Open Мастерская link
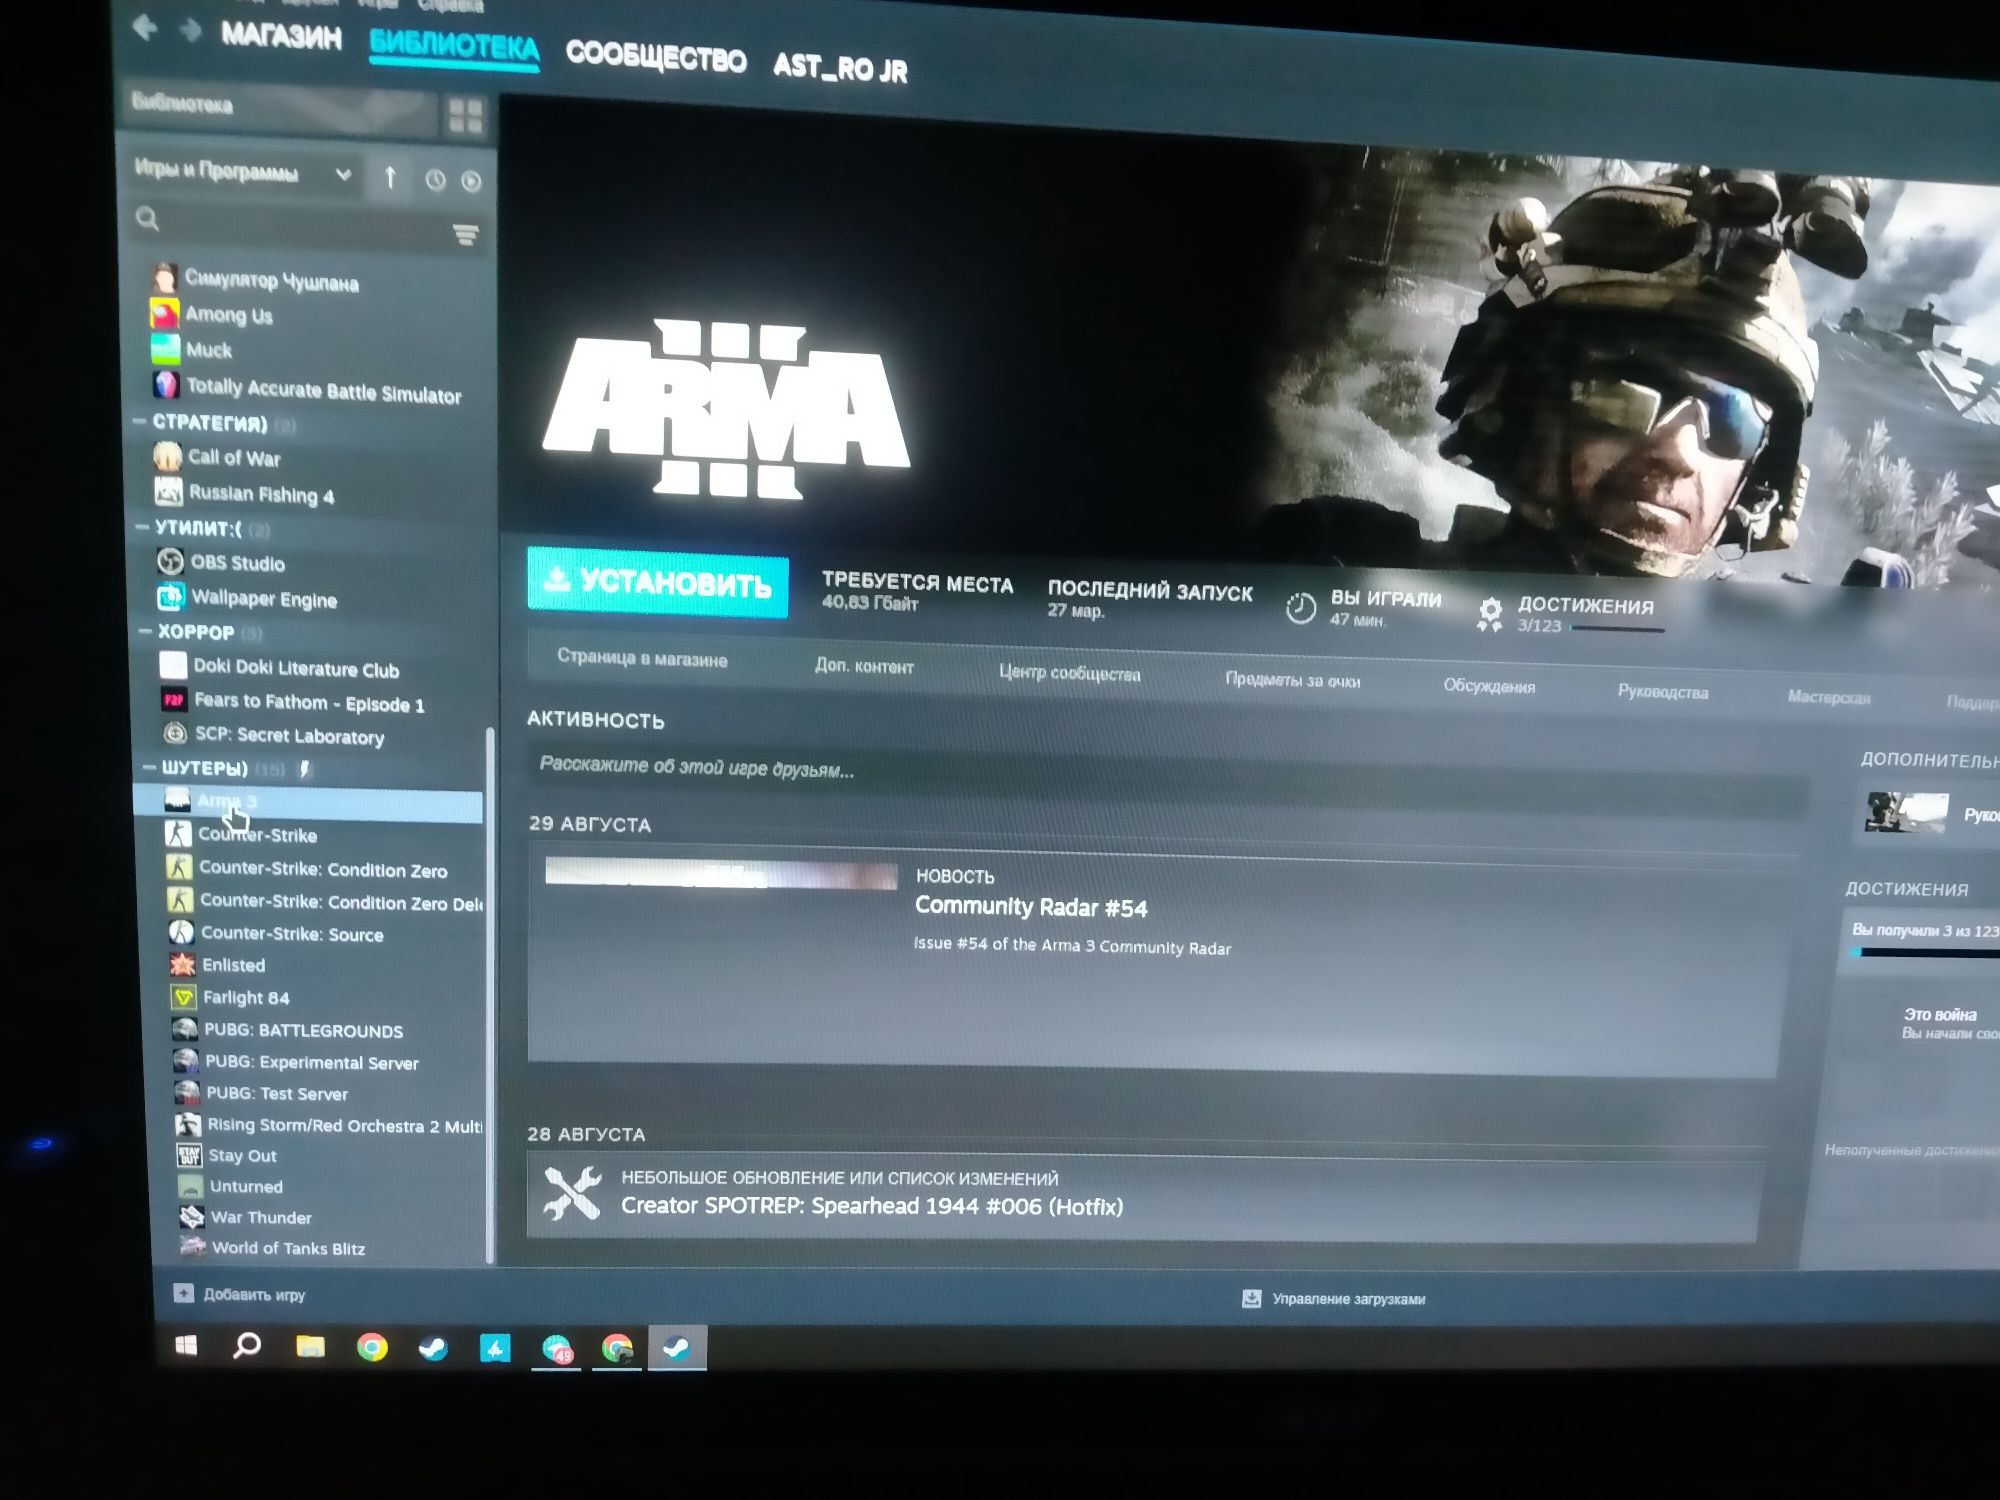 tap(1829, 697)
